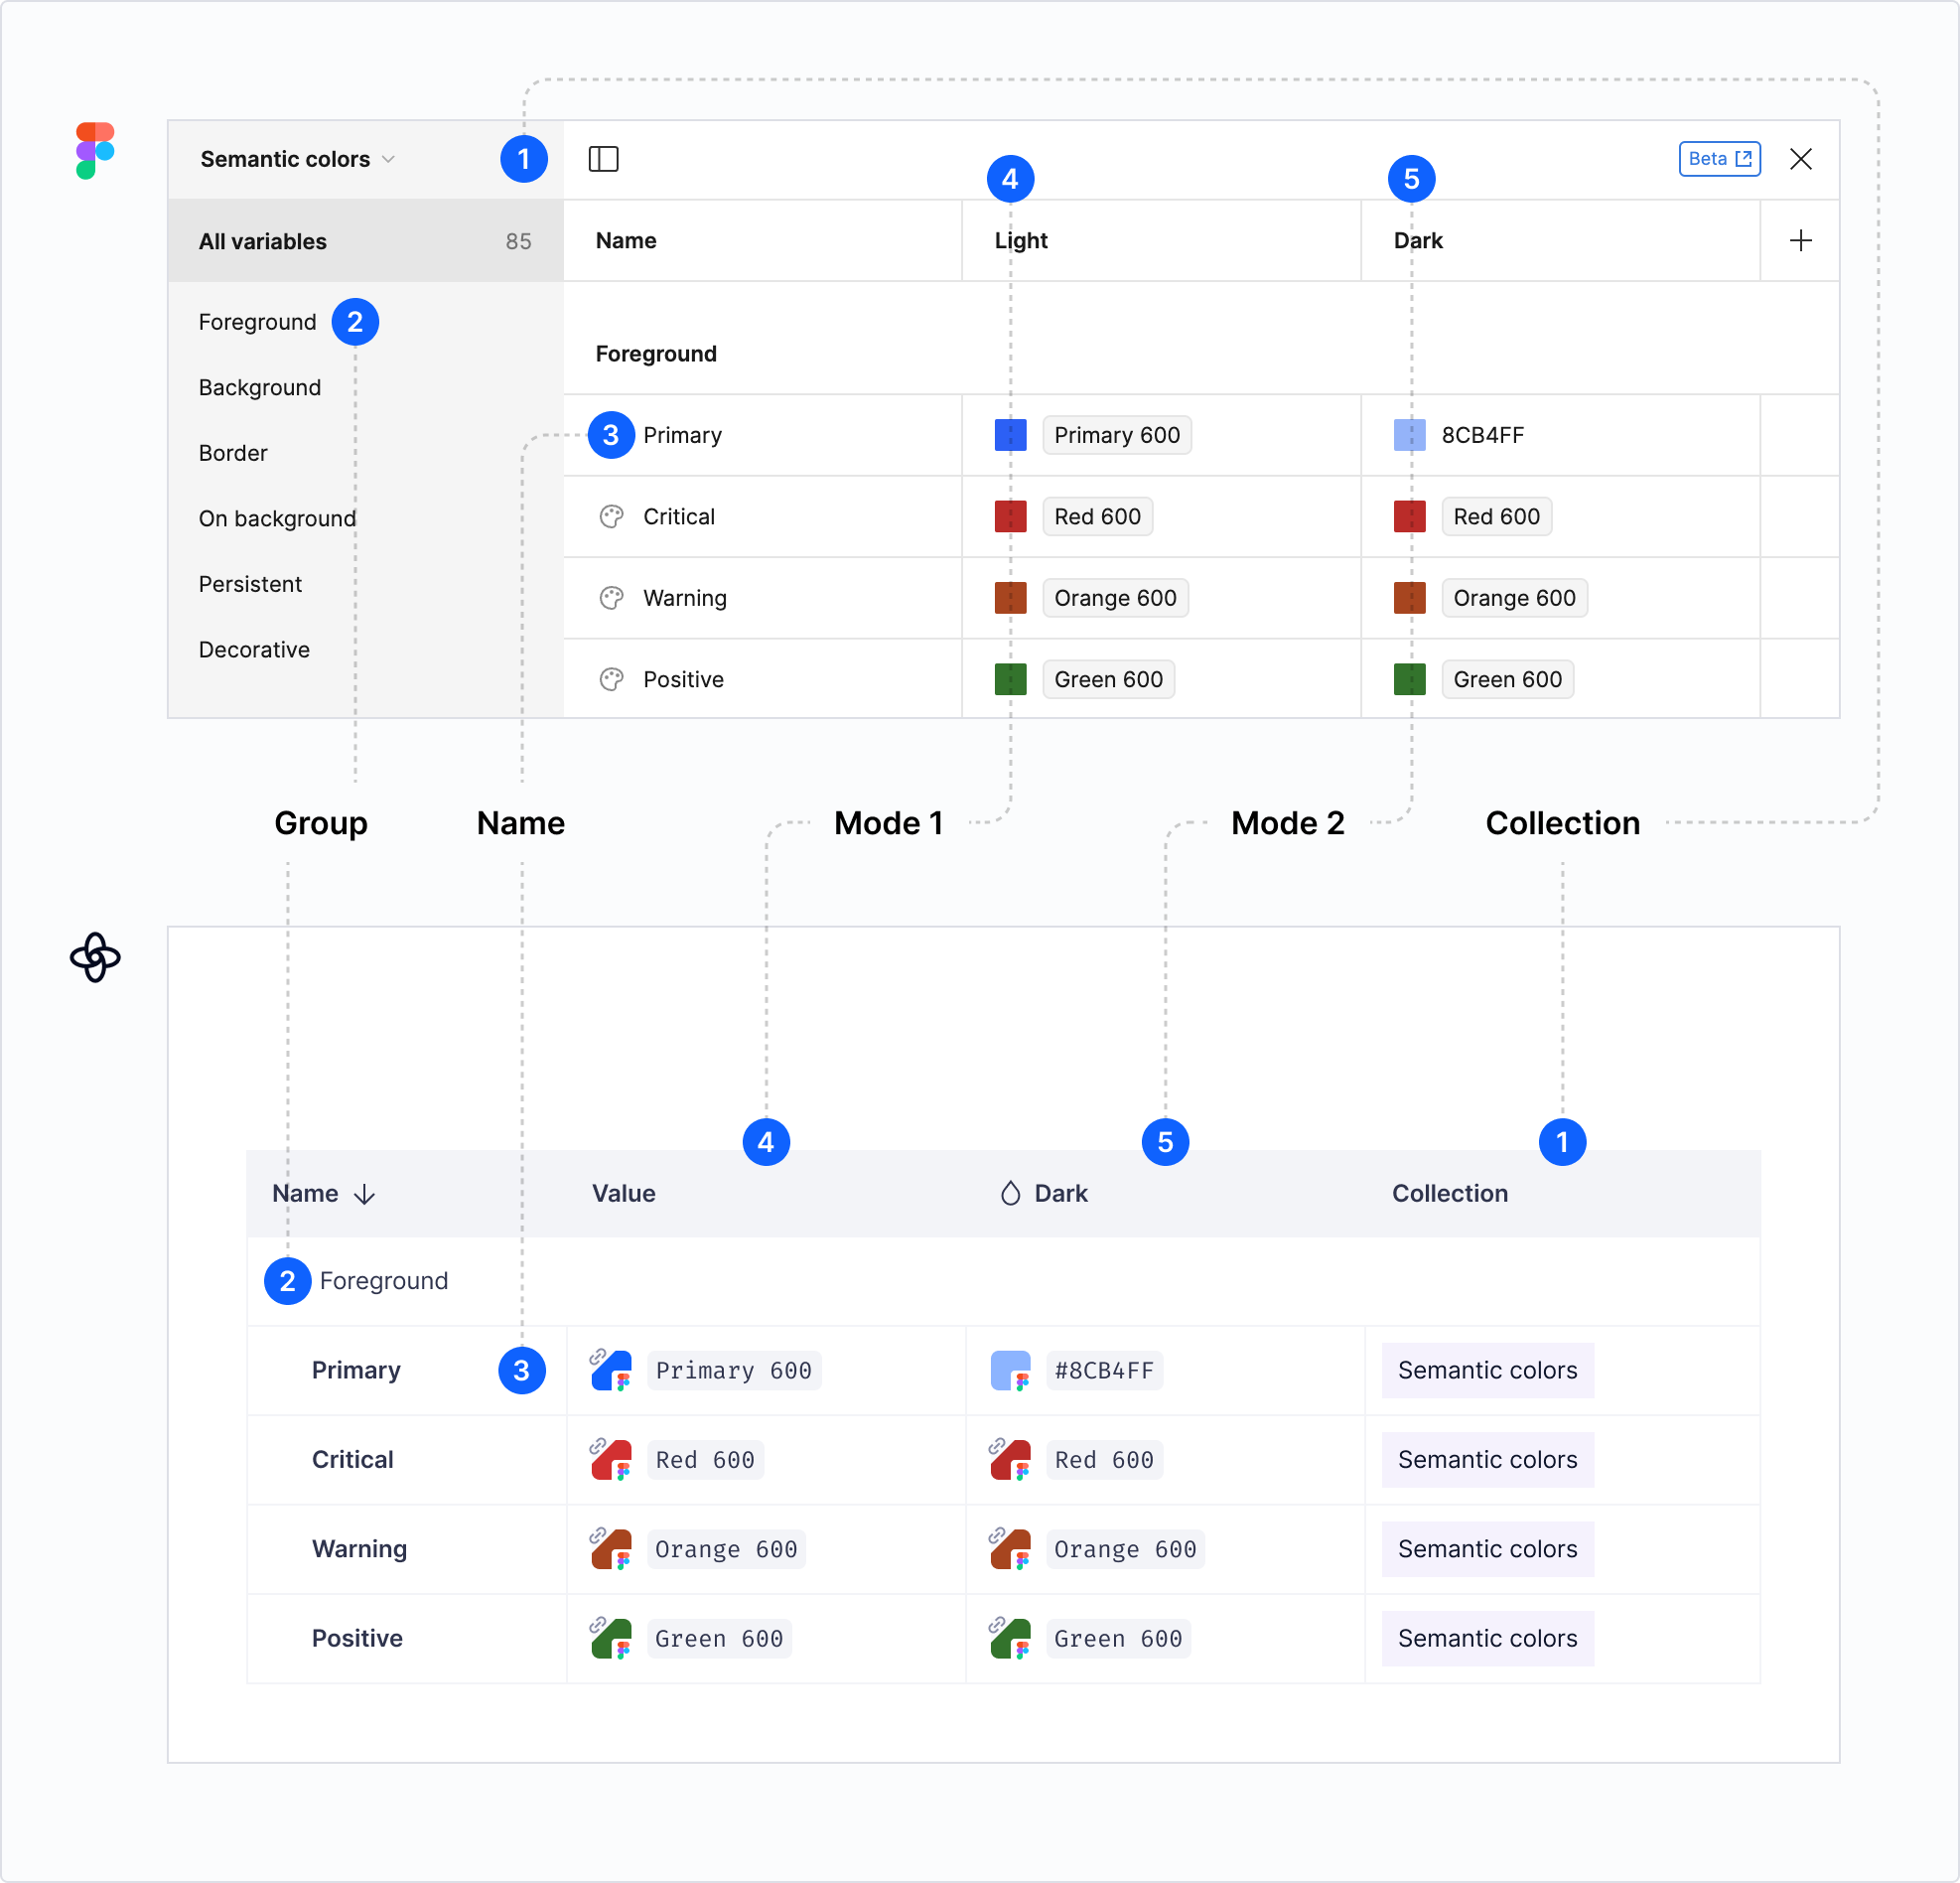The width and height of the screenshot is (1960, 1883).
Task: Click the Supernova pinwheel logo icon
Action: pyautogui.click(x=95, y=957)
